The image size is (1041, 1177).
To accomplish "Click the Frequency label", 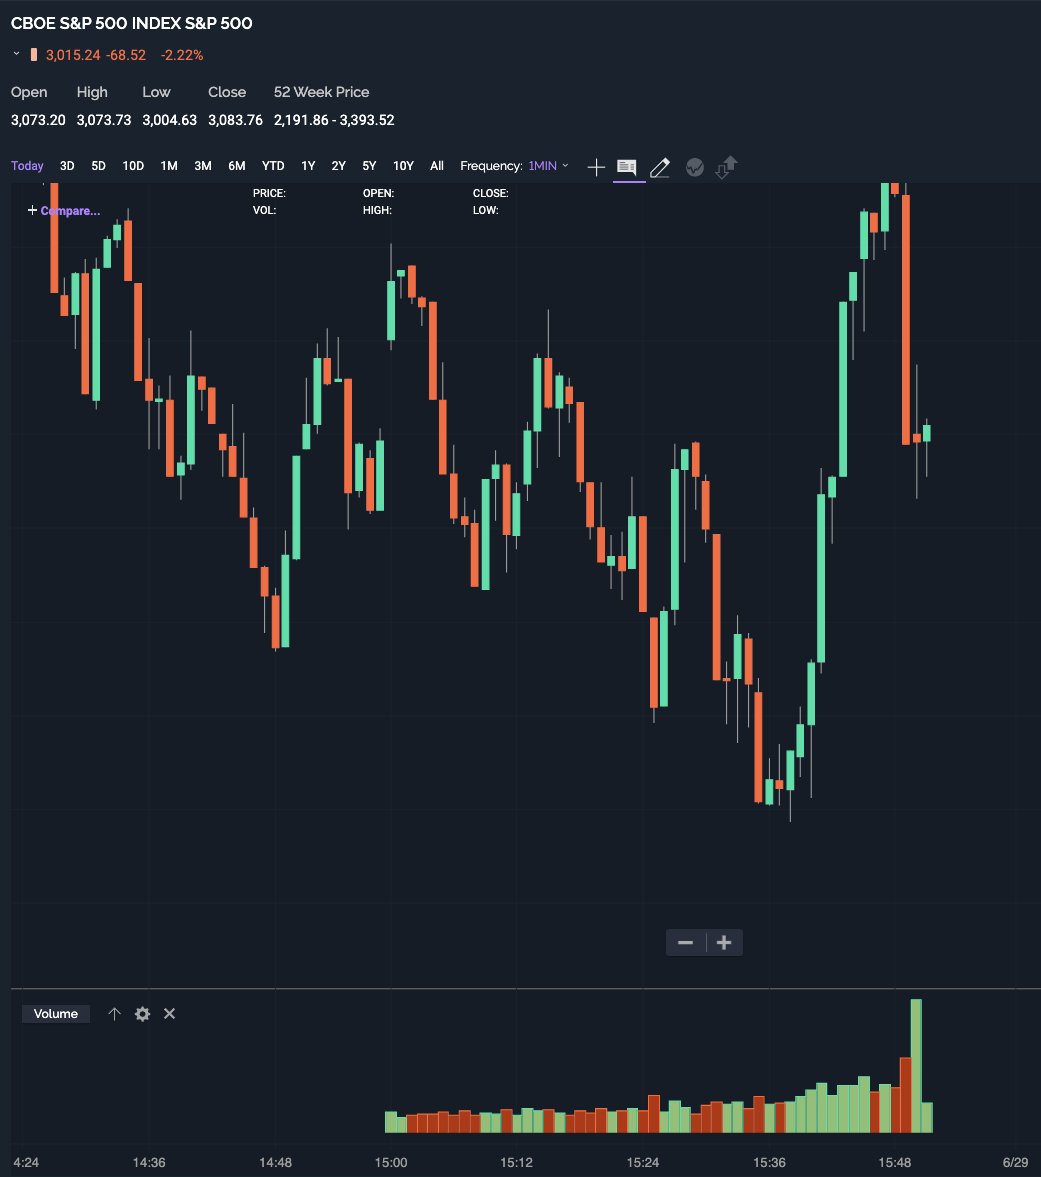I will 491,166.
